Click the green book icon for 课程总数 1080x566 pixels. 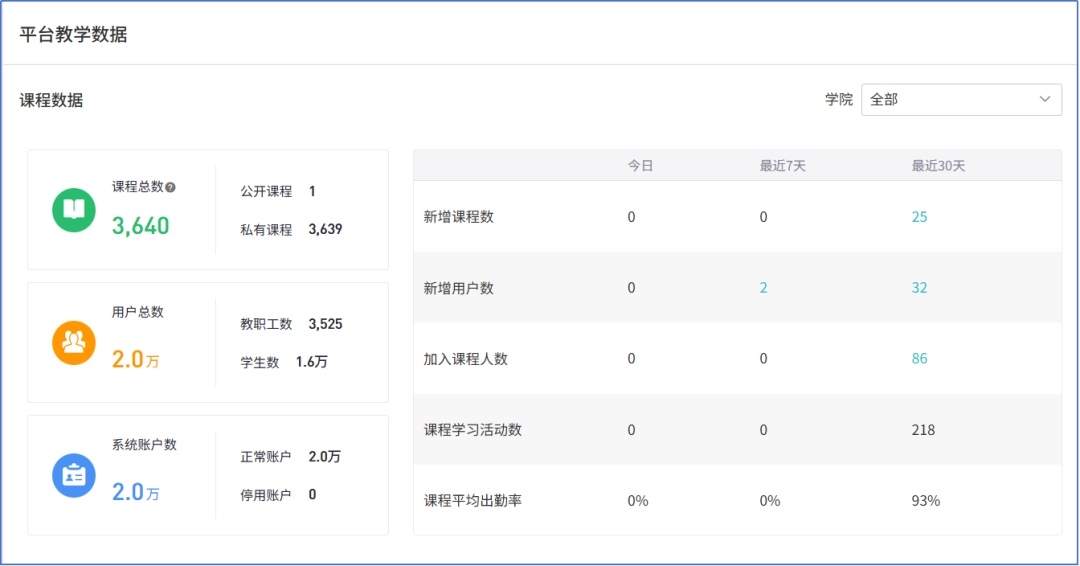[74, 210]
